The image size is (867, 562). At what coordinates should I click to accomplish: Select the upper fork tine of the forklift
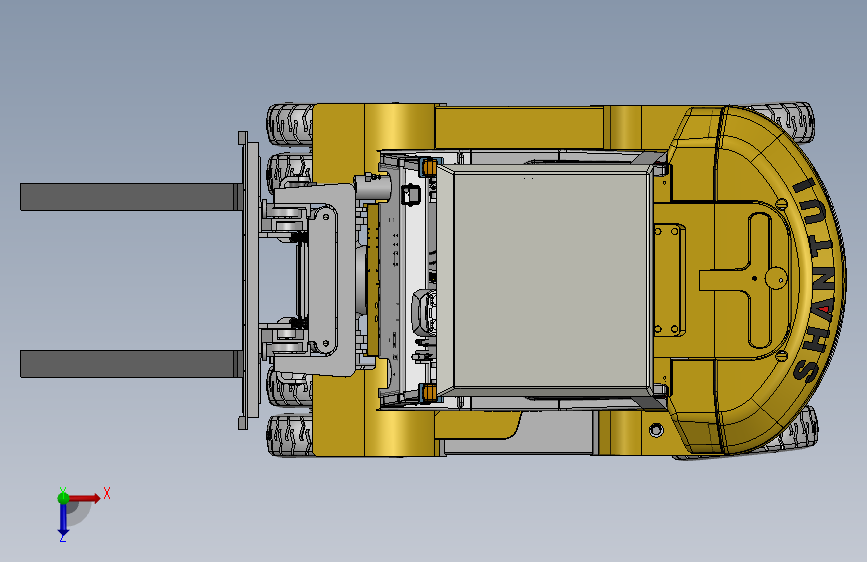point(131,197)
